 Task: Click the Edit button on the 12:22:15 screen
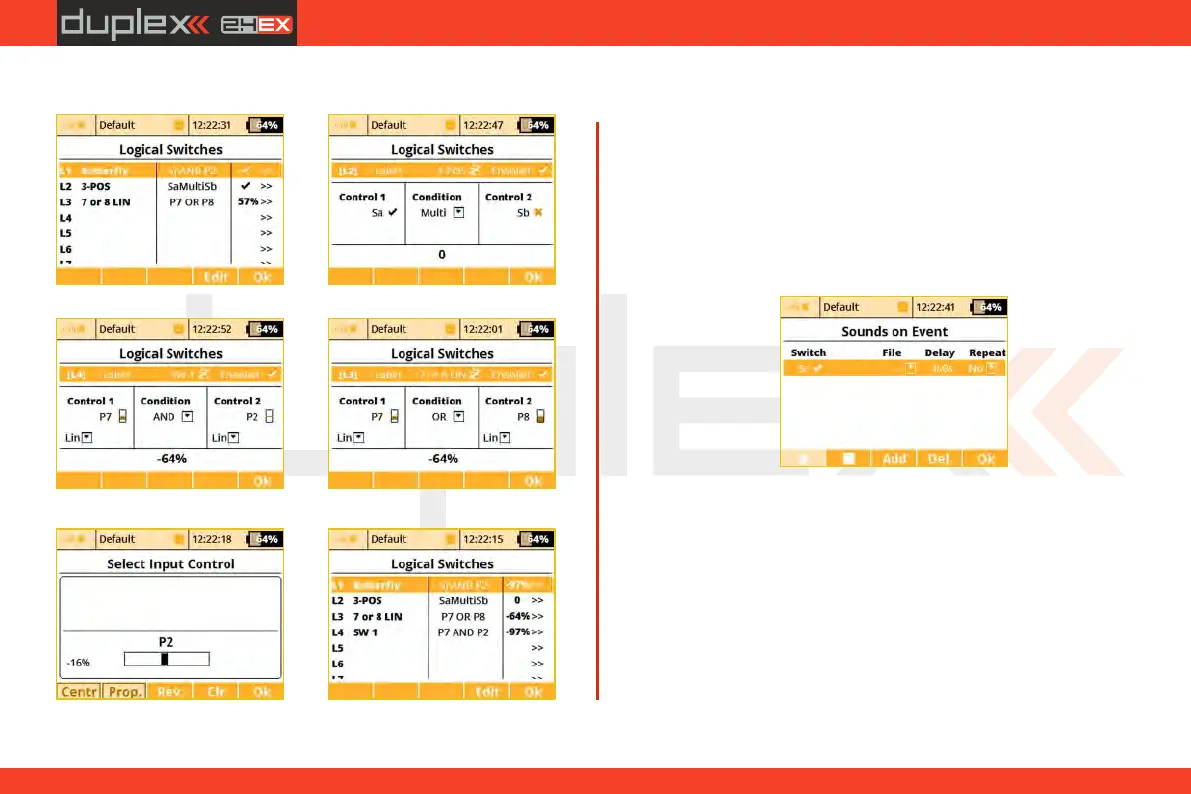pyautogui.click(x=487, y=692)
